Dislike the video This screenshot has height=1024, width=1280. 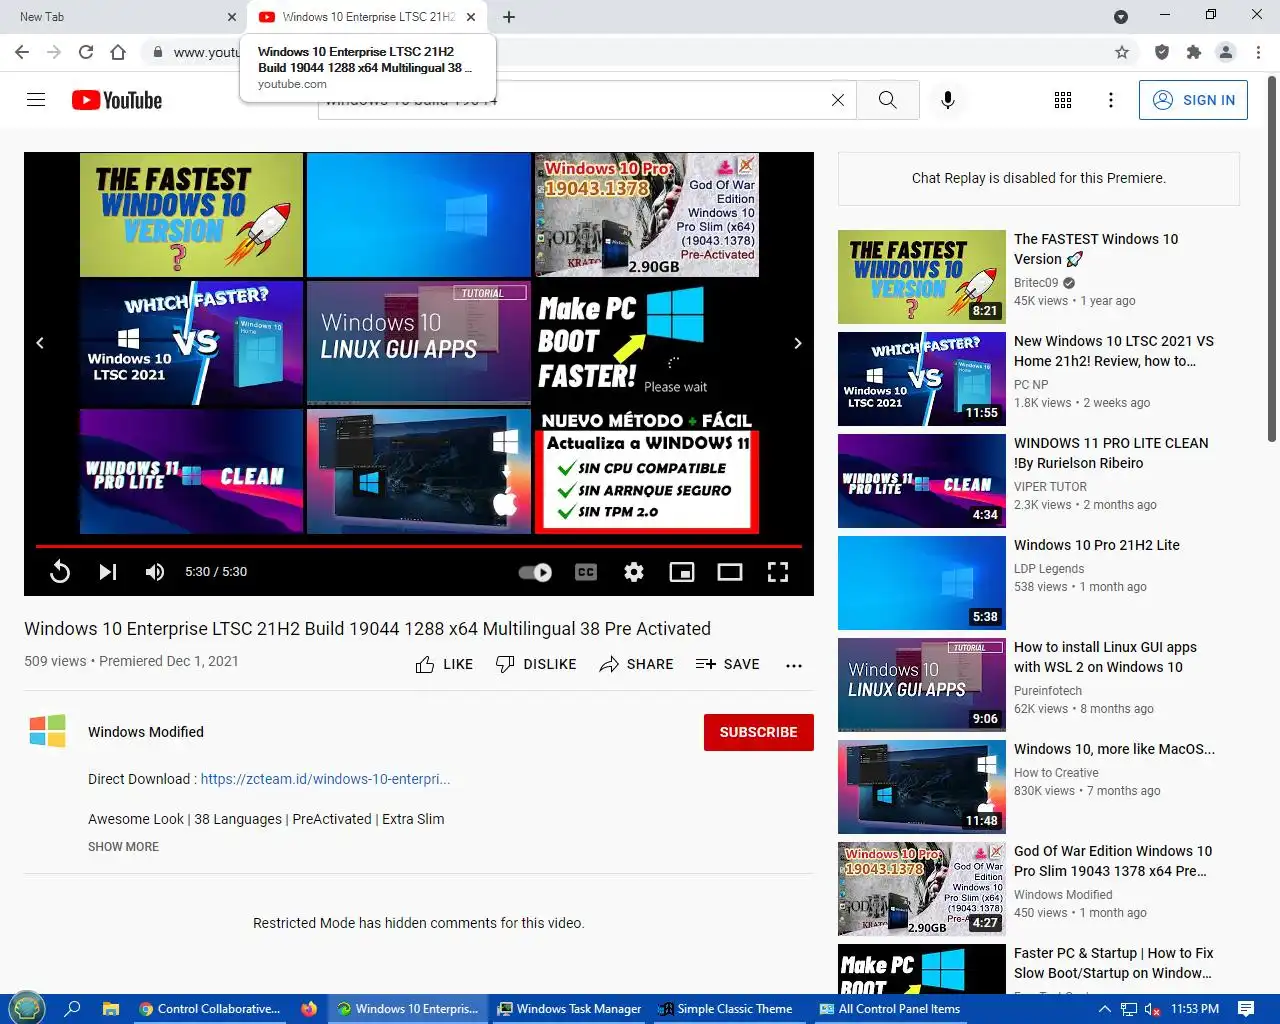[x=536, y=664]
